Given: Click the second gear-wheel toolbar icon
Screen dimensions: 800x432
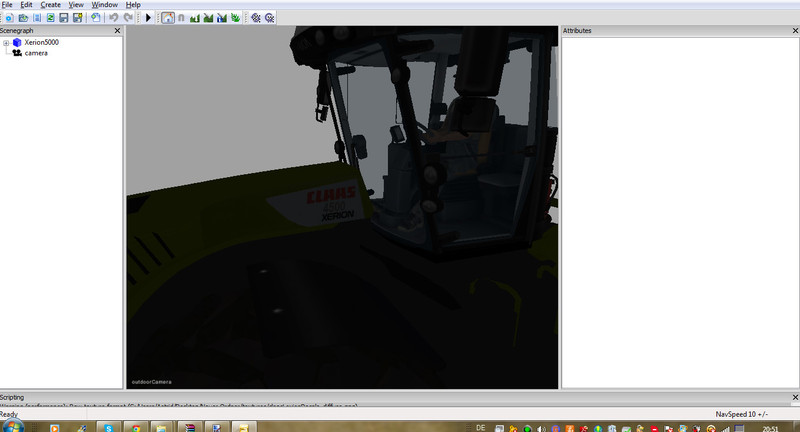Looking at the screenshot, I should [x=269, y=18].
